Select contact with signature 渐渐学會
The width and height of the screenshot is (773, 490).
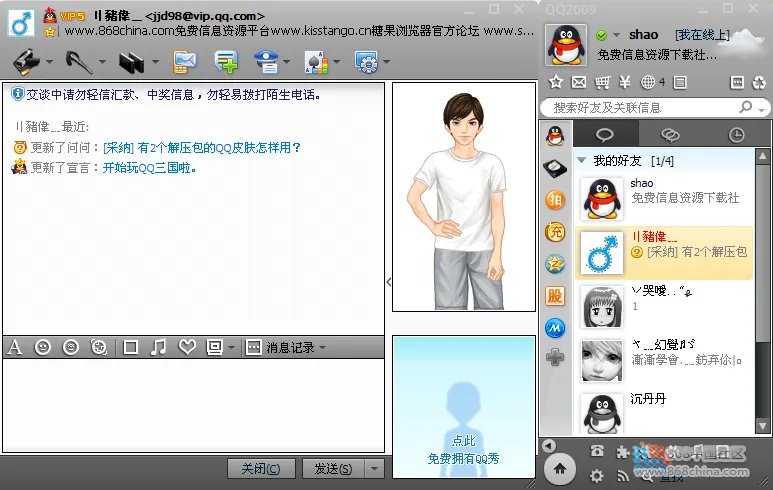click(x=665, y=360)
